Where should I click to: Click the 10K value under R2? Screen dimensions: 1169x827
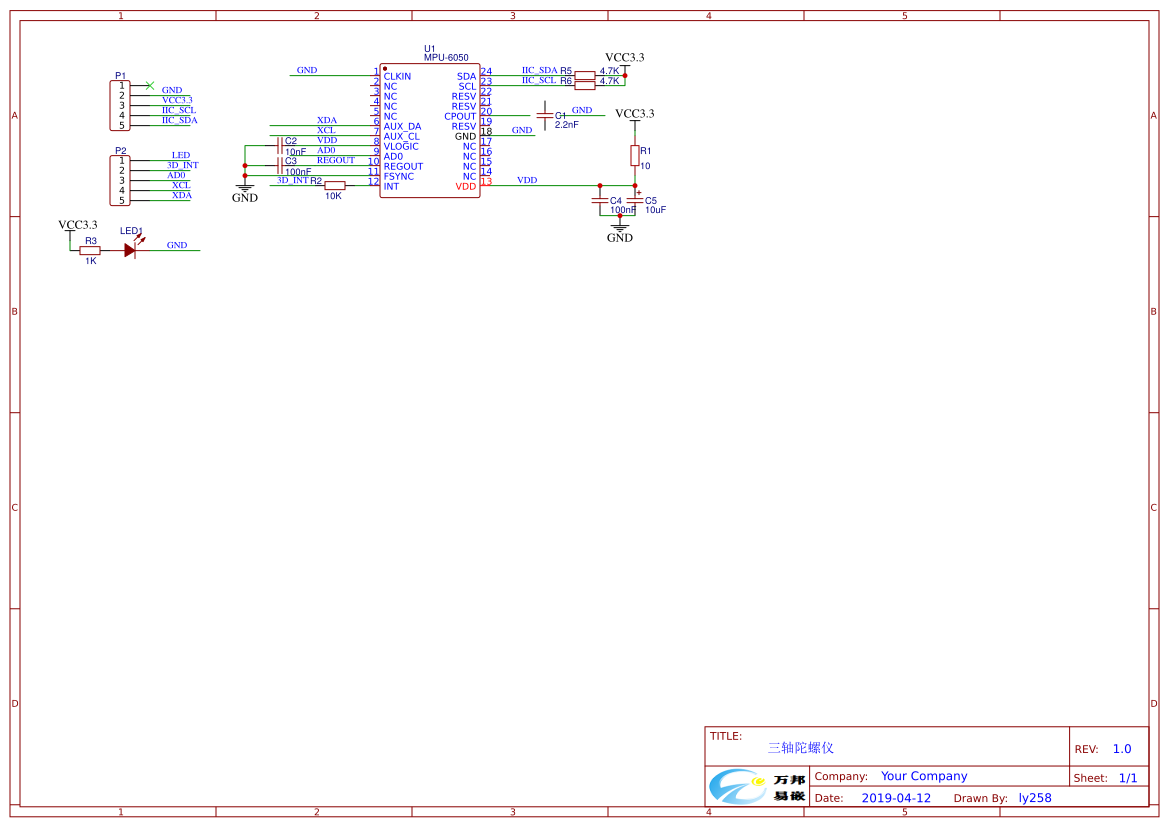pos(333,196)
